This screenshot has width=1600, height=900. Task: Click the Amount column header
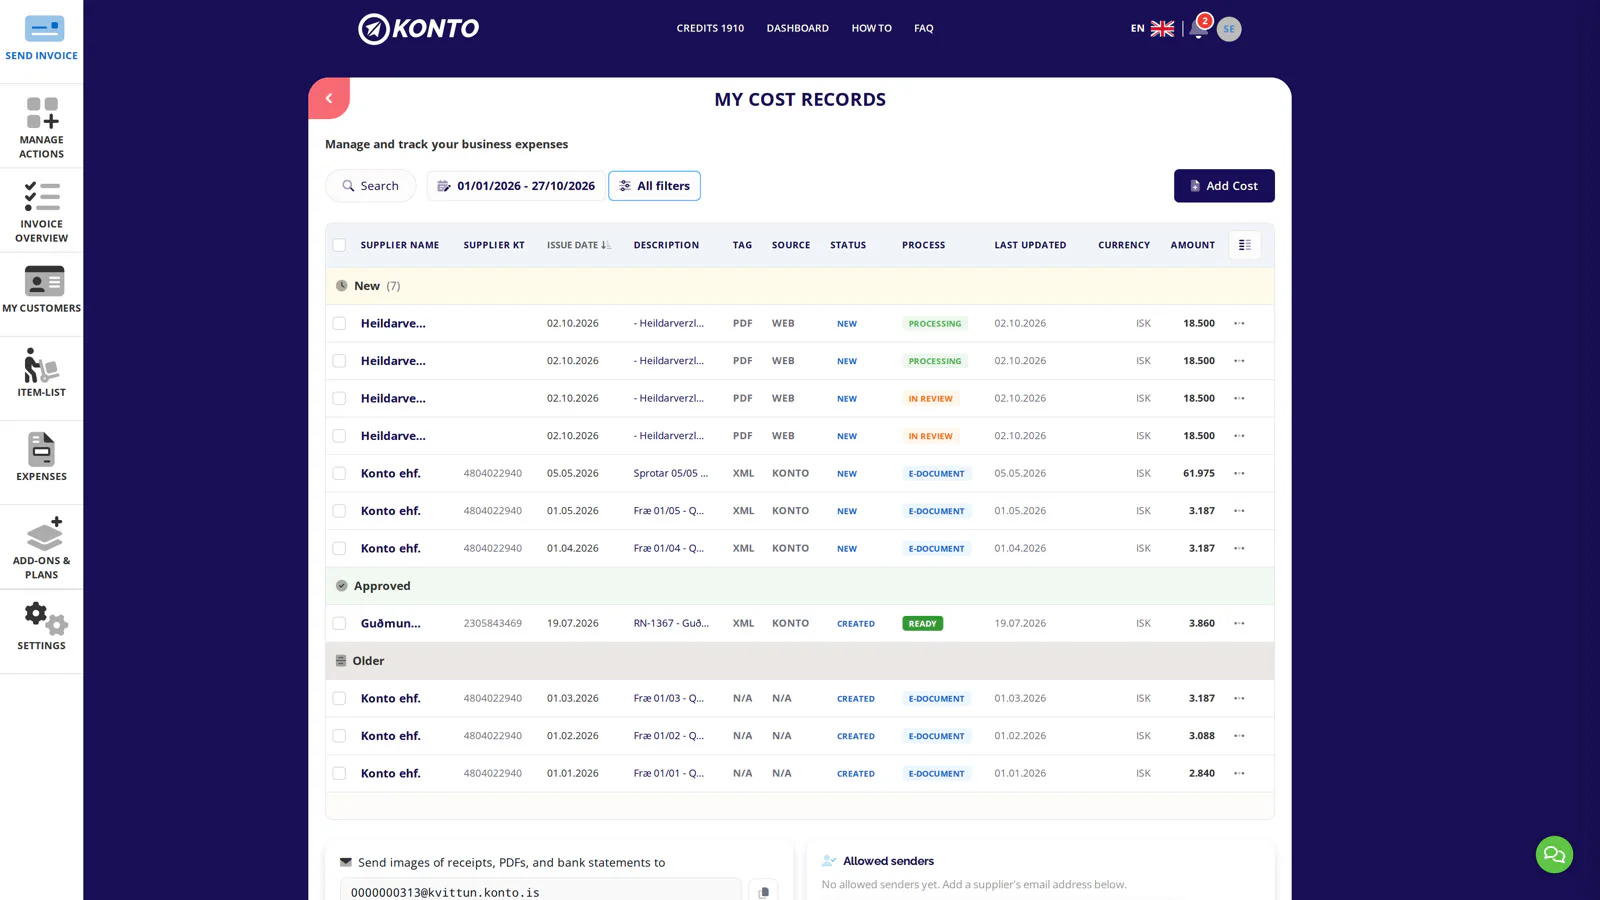1192,245
